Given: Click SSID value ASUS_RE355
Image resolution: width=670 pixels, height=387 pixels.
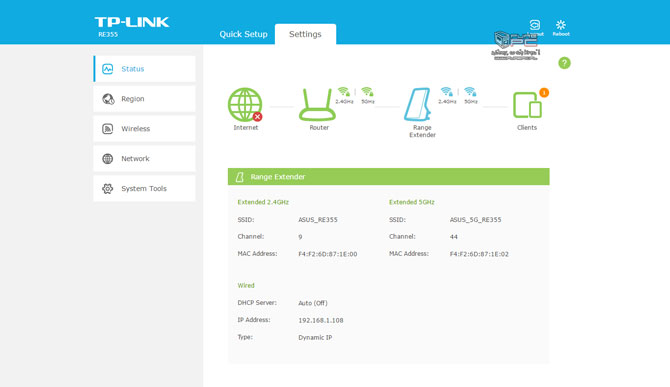Looking at the screenshot, I should click(x=318, y=220).
